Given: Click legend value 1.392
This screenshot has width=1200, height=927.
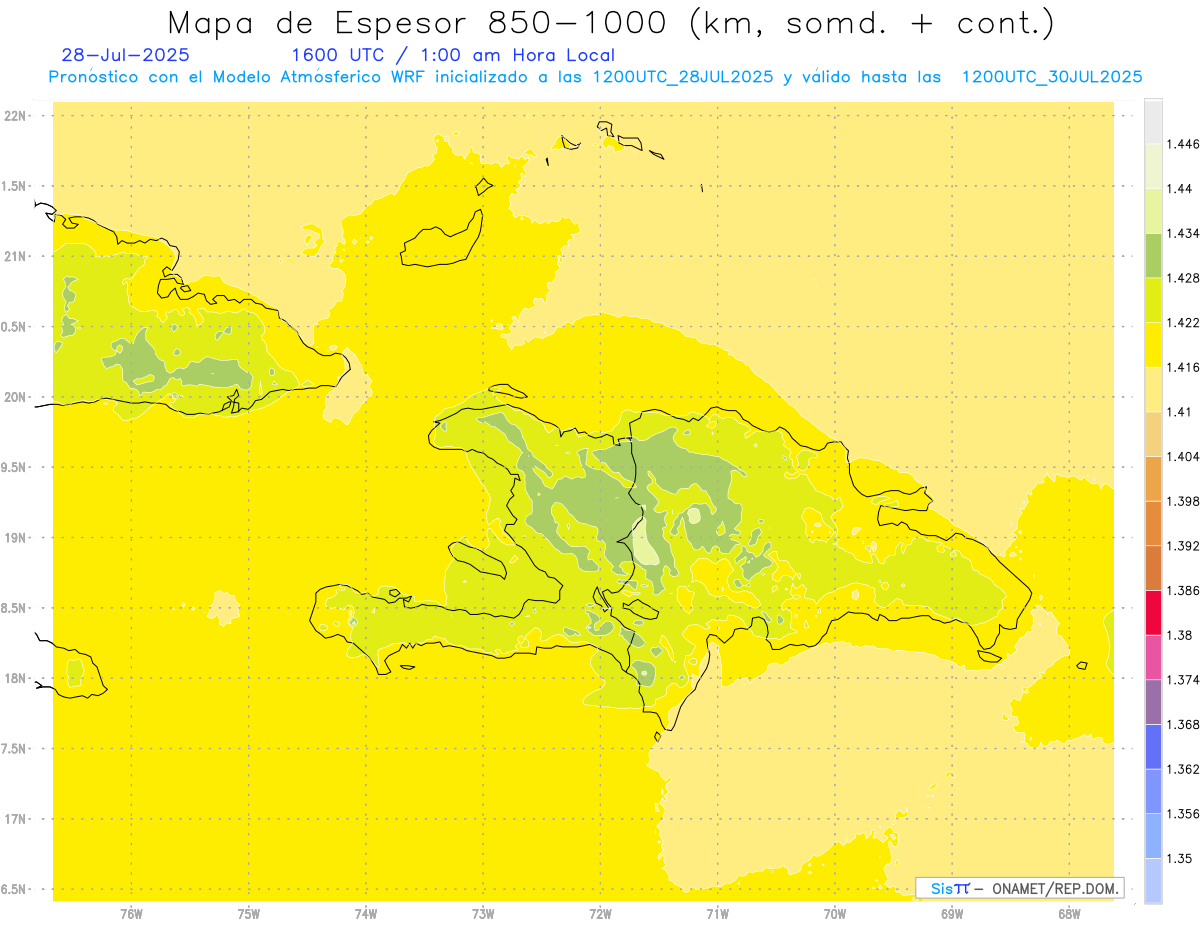Looking at the screenshot, I should click(x=1185, y=546).
